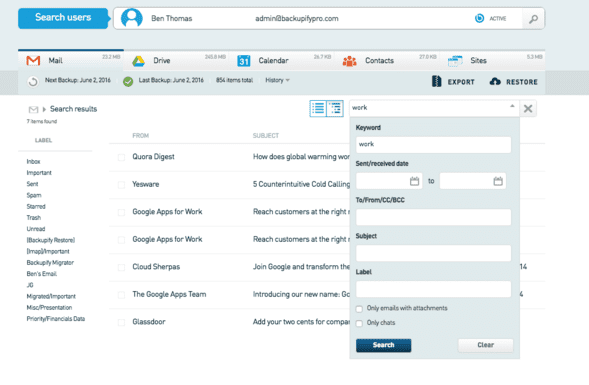Enable Only emails with attachments
This screenshot has width=589, height=385.
click(x=359, y=309)
